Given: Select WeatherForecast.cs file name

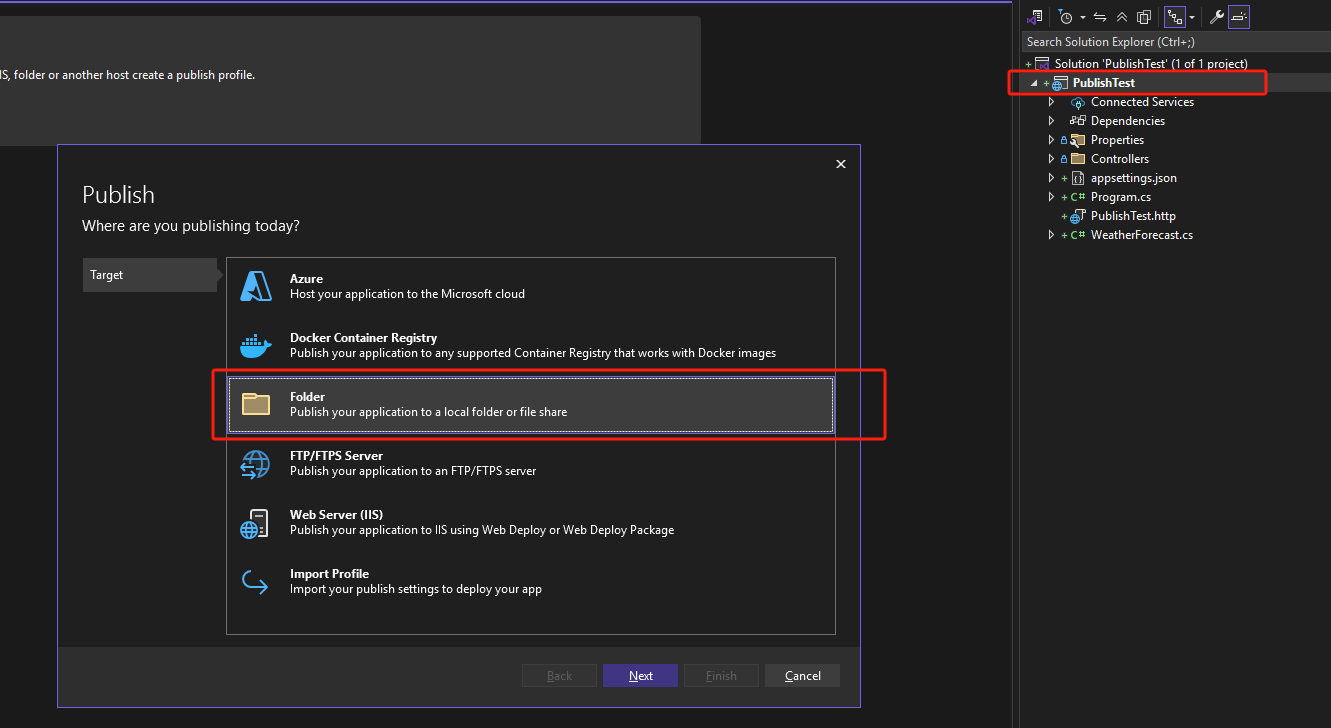Looking at the screenshot, I should [x=1142, y=235].
